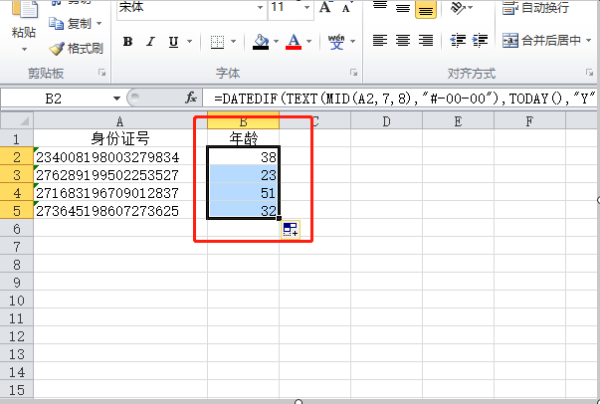Click text orientation icon
Image resolution: width=600 pixels, height=404 pixels.
tap(458, 7)
